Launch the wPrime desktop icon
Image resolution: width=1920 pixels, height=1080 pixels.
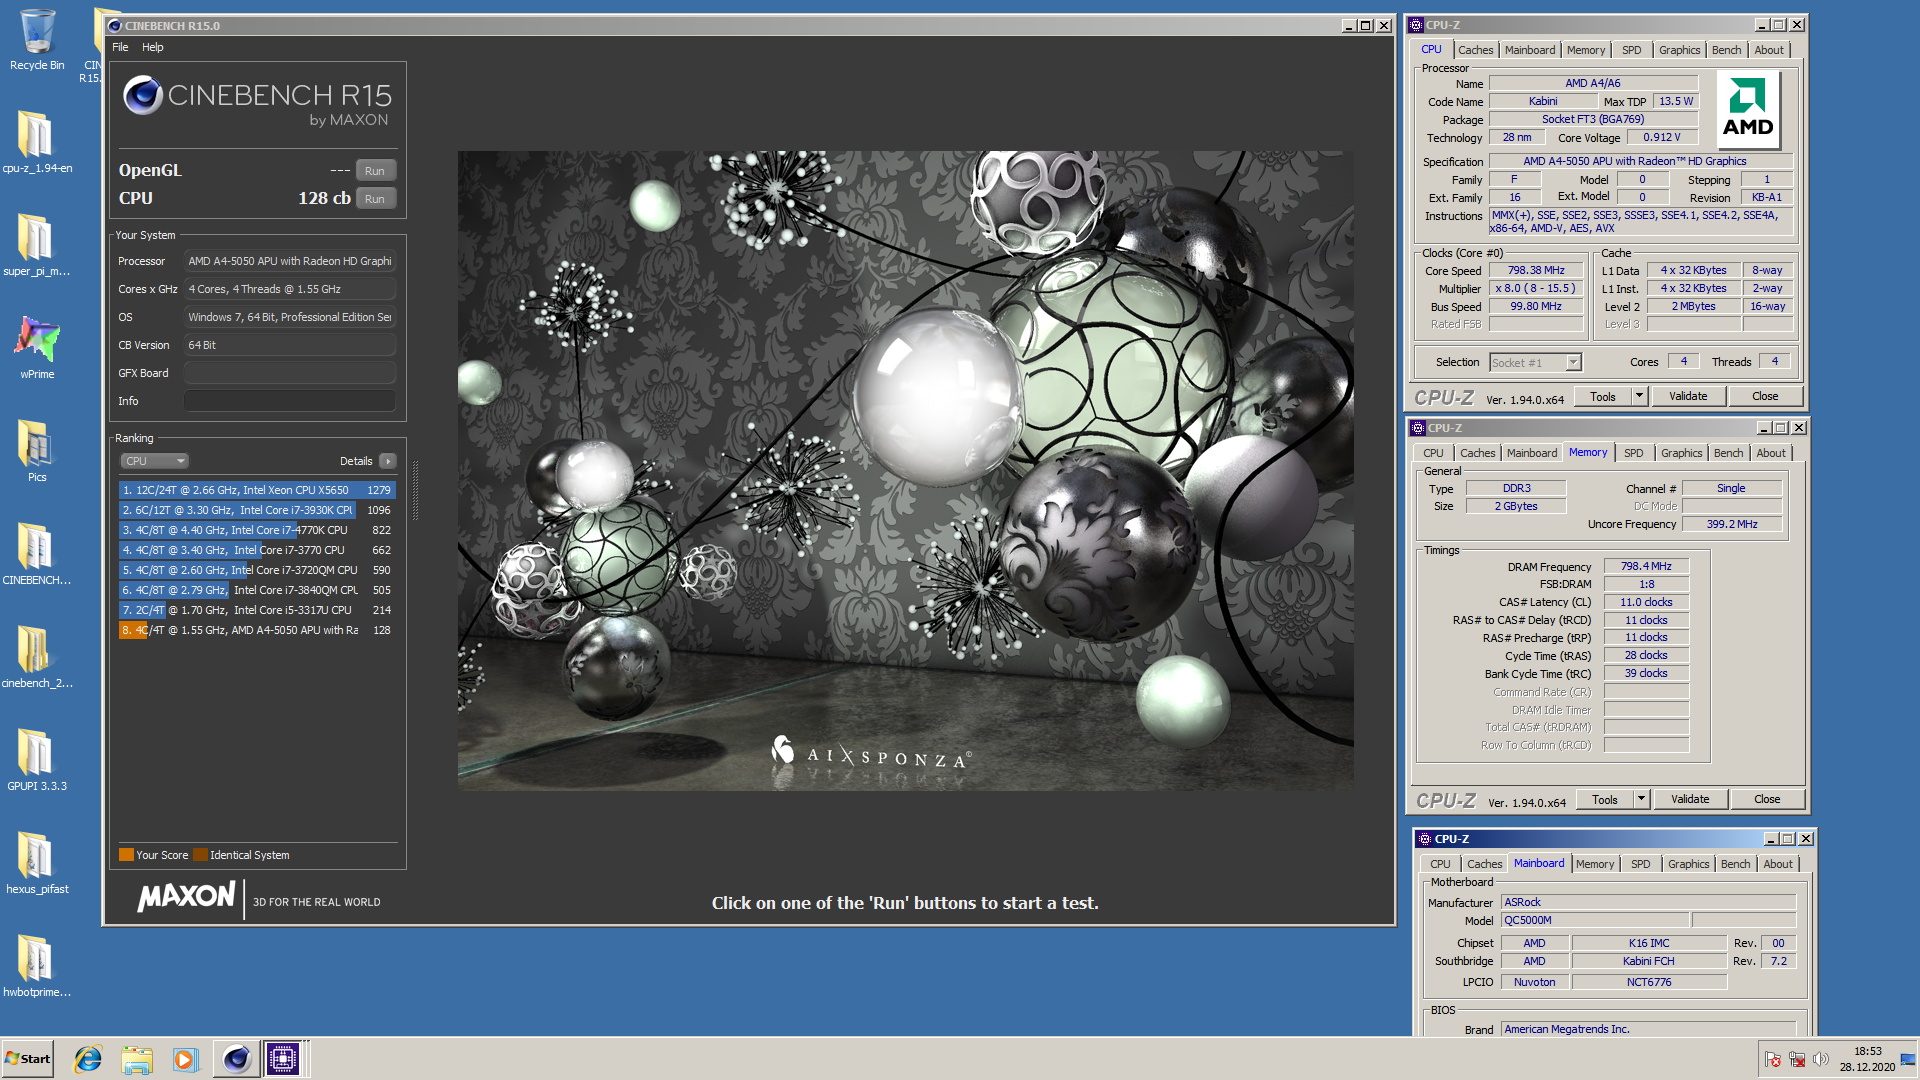tap(37, 348)
